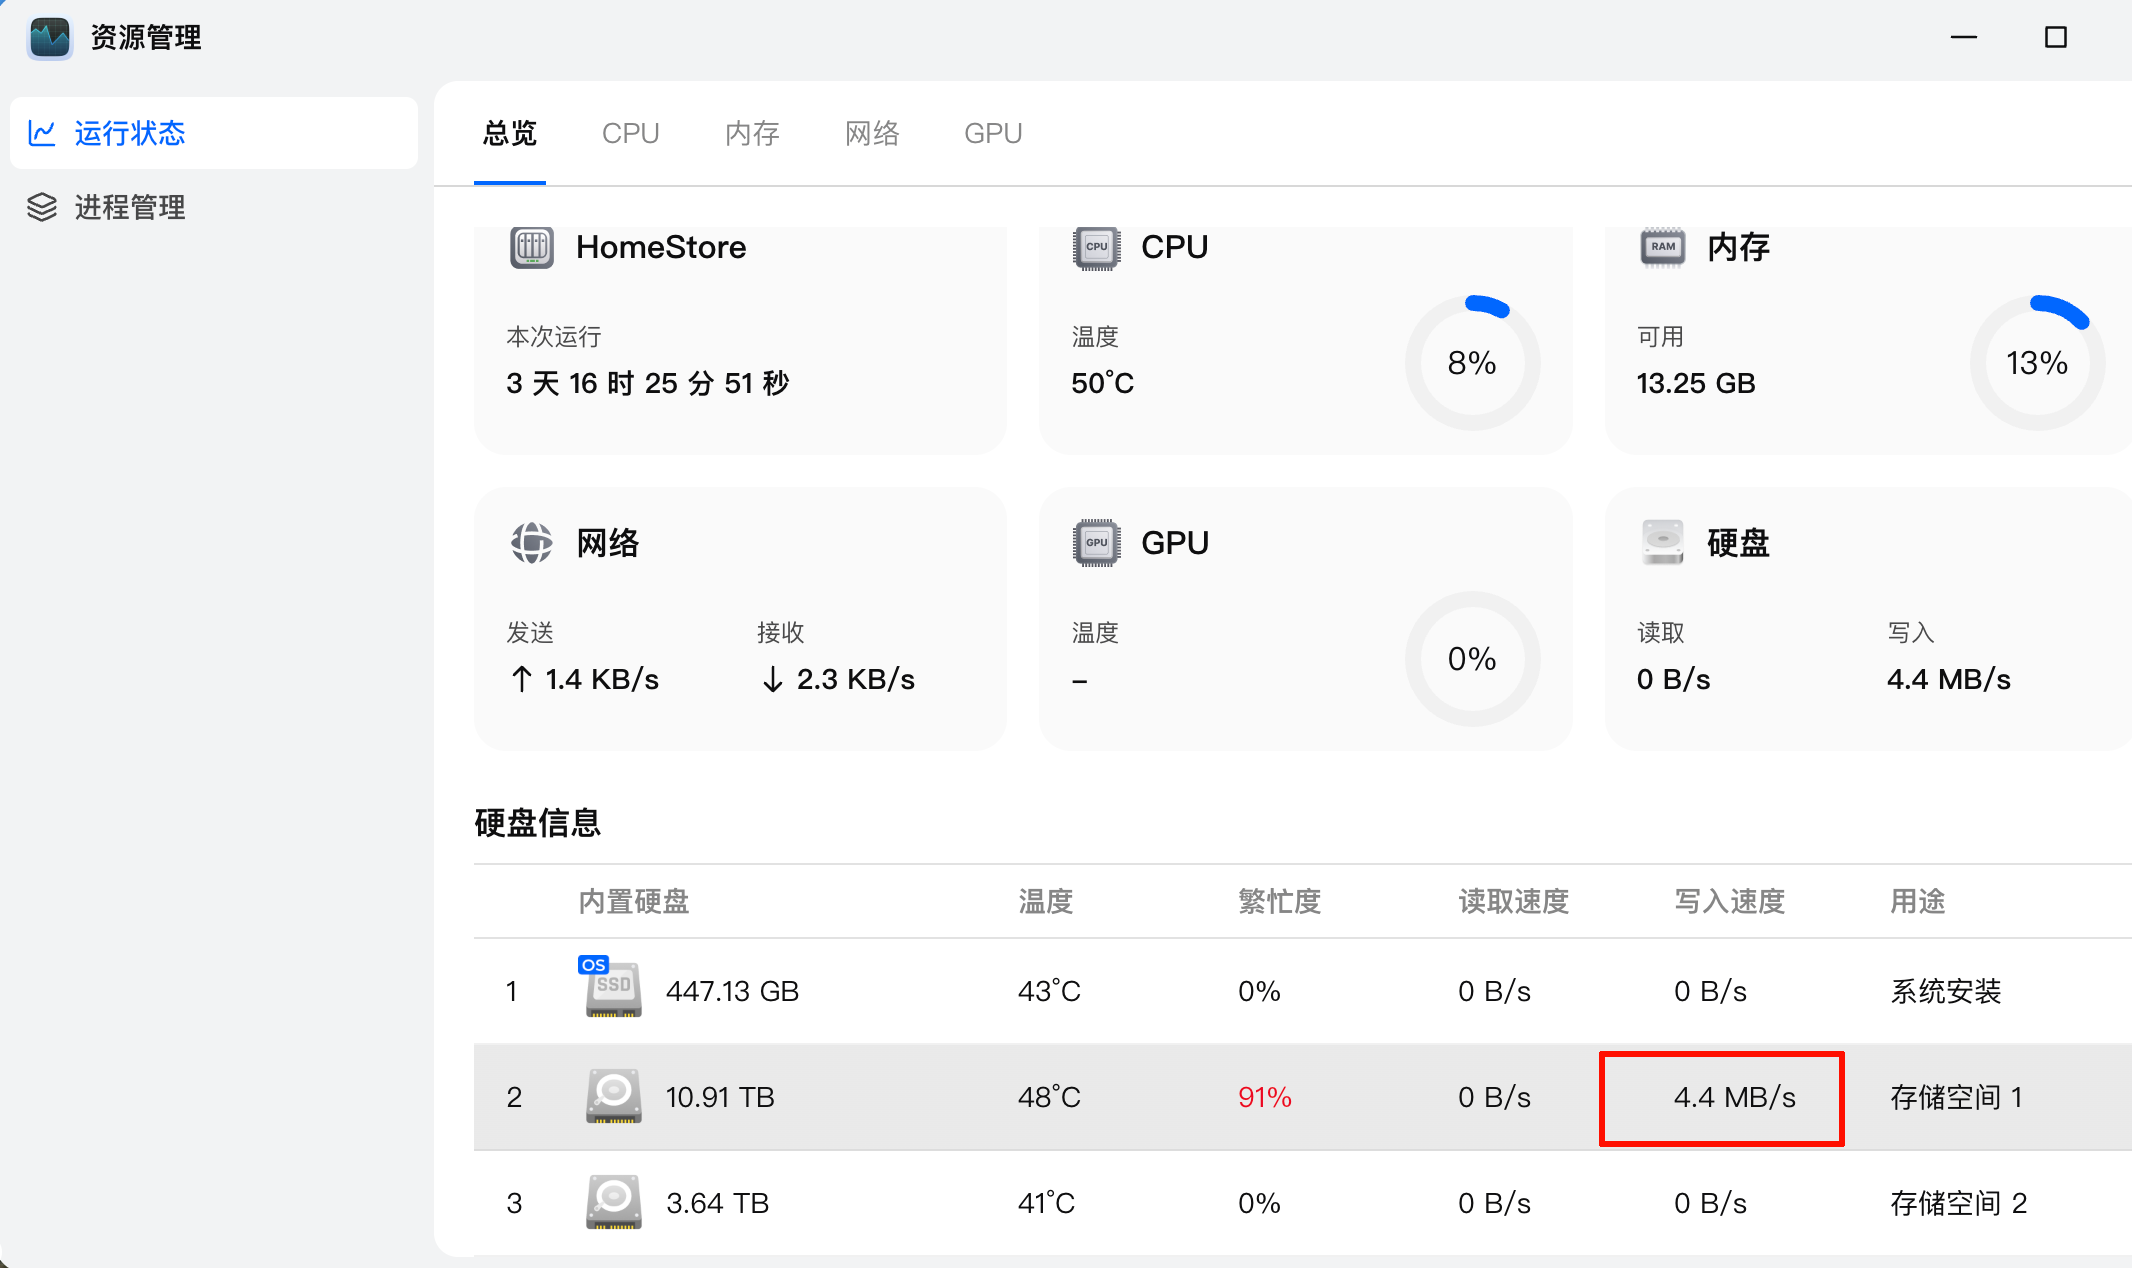Click the GPU chip icon in overview card
Screen dimensions: 2132x1268
(x=1096, y=543)
